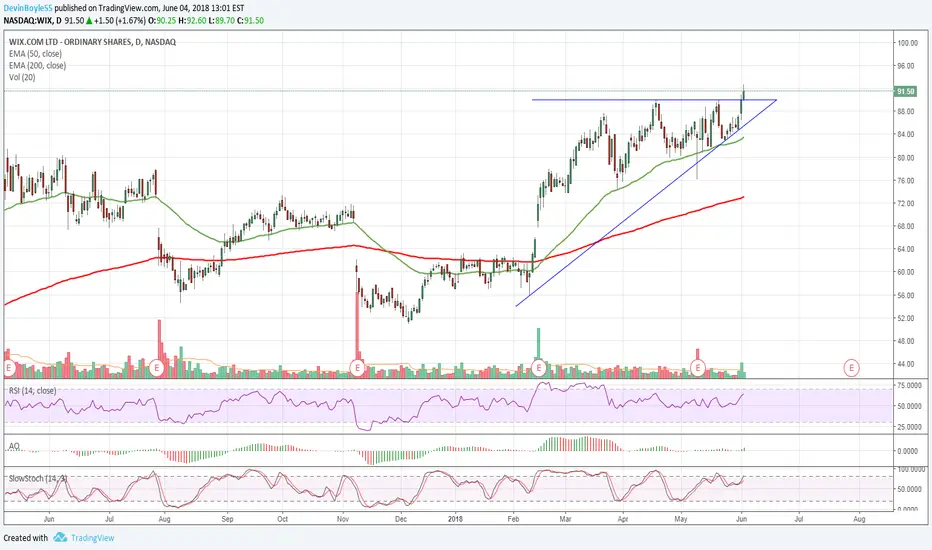Click the 25.0000 RSI axis label

[x=909, y=428]
